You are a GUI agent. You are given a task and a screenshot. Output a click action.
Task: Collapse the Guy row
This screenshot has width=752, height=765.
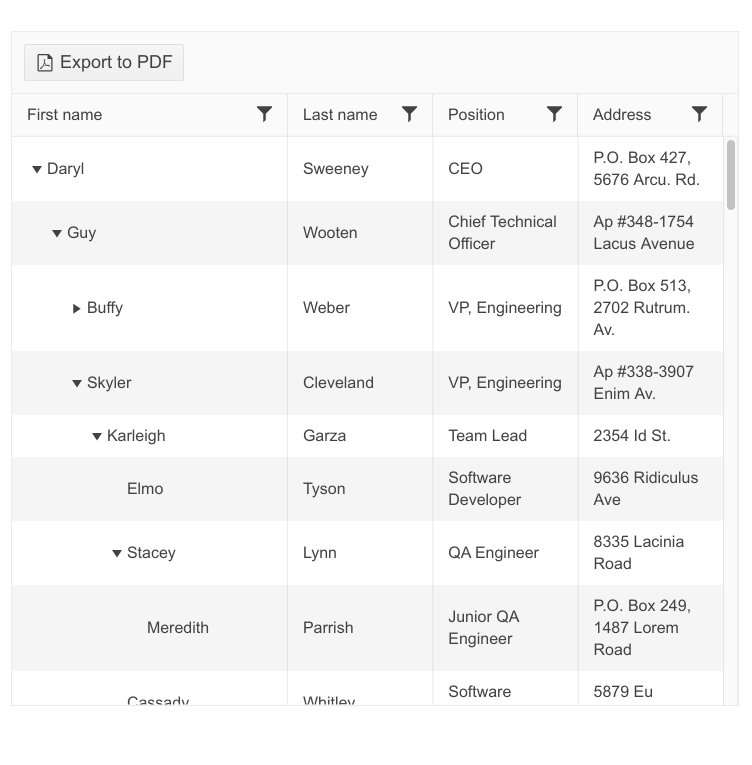(57, 233)
